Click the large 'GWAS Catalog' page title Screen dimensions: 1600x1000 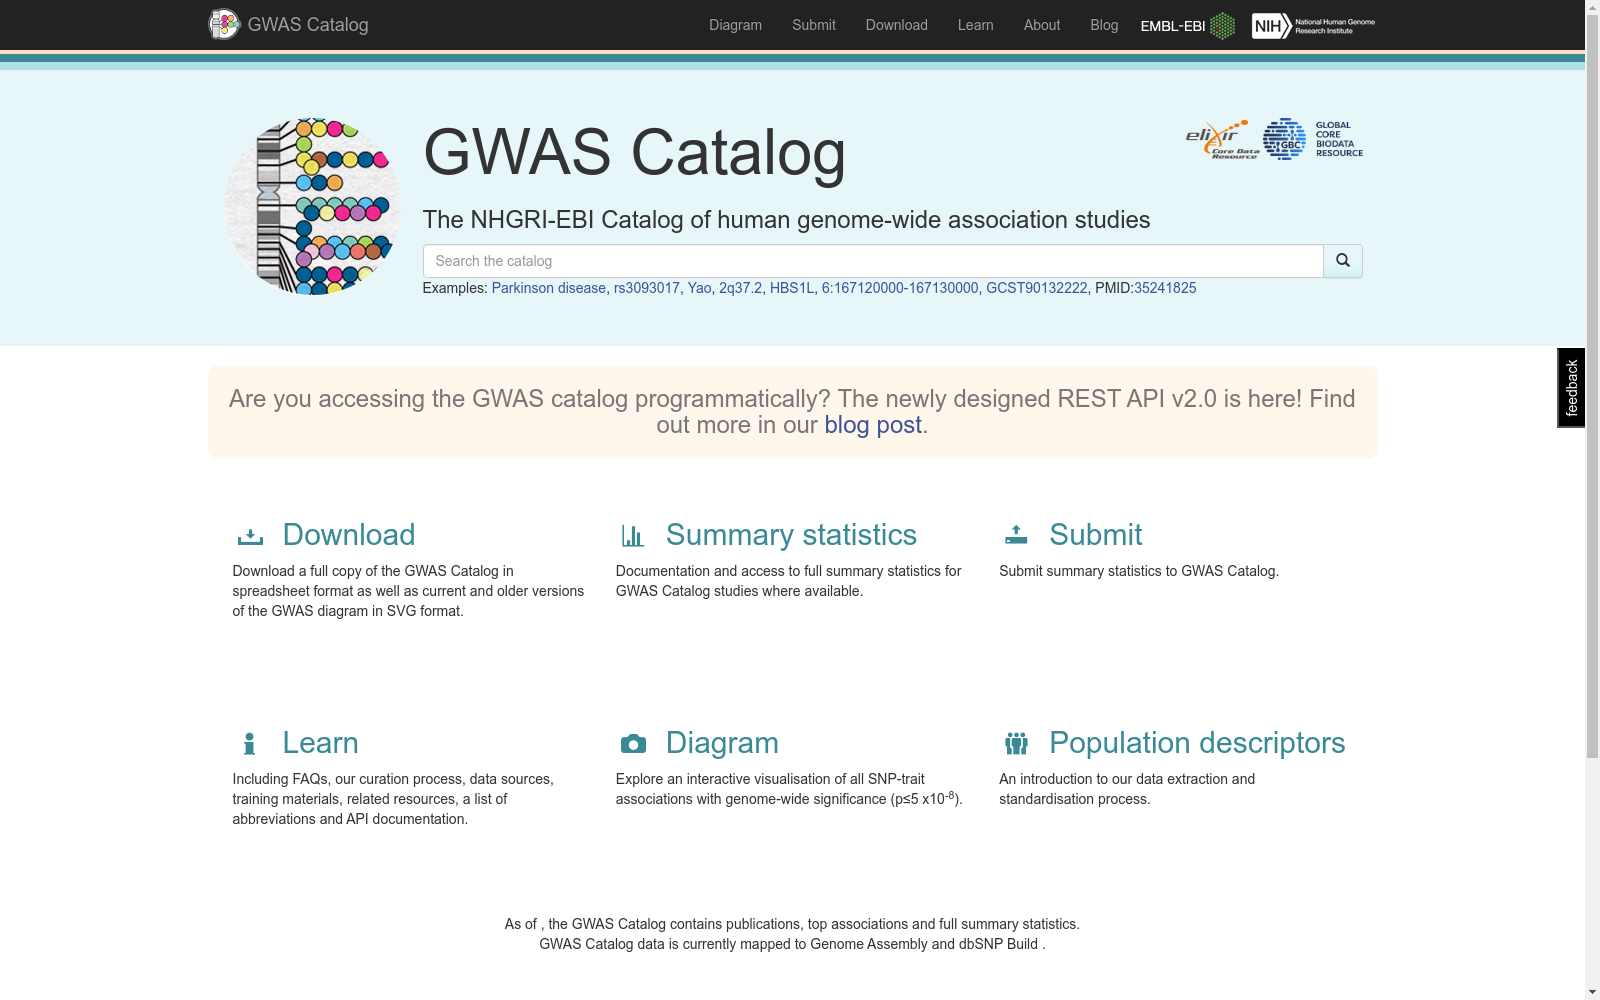click(x=634, y=153)
